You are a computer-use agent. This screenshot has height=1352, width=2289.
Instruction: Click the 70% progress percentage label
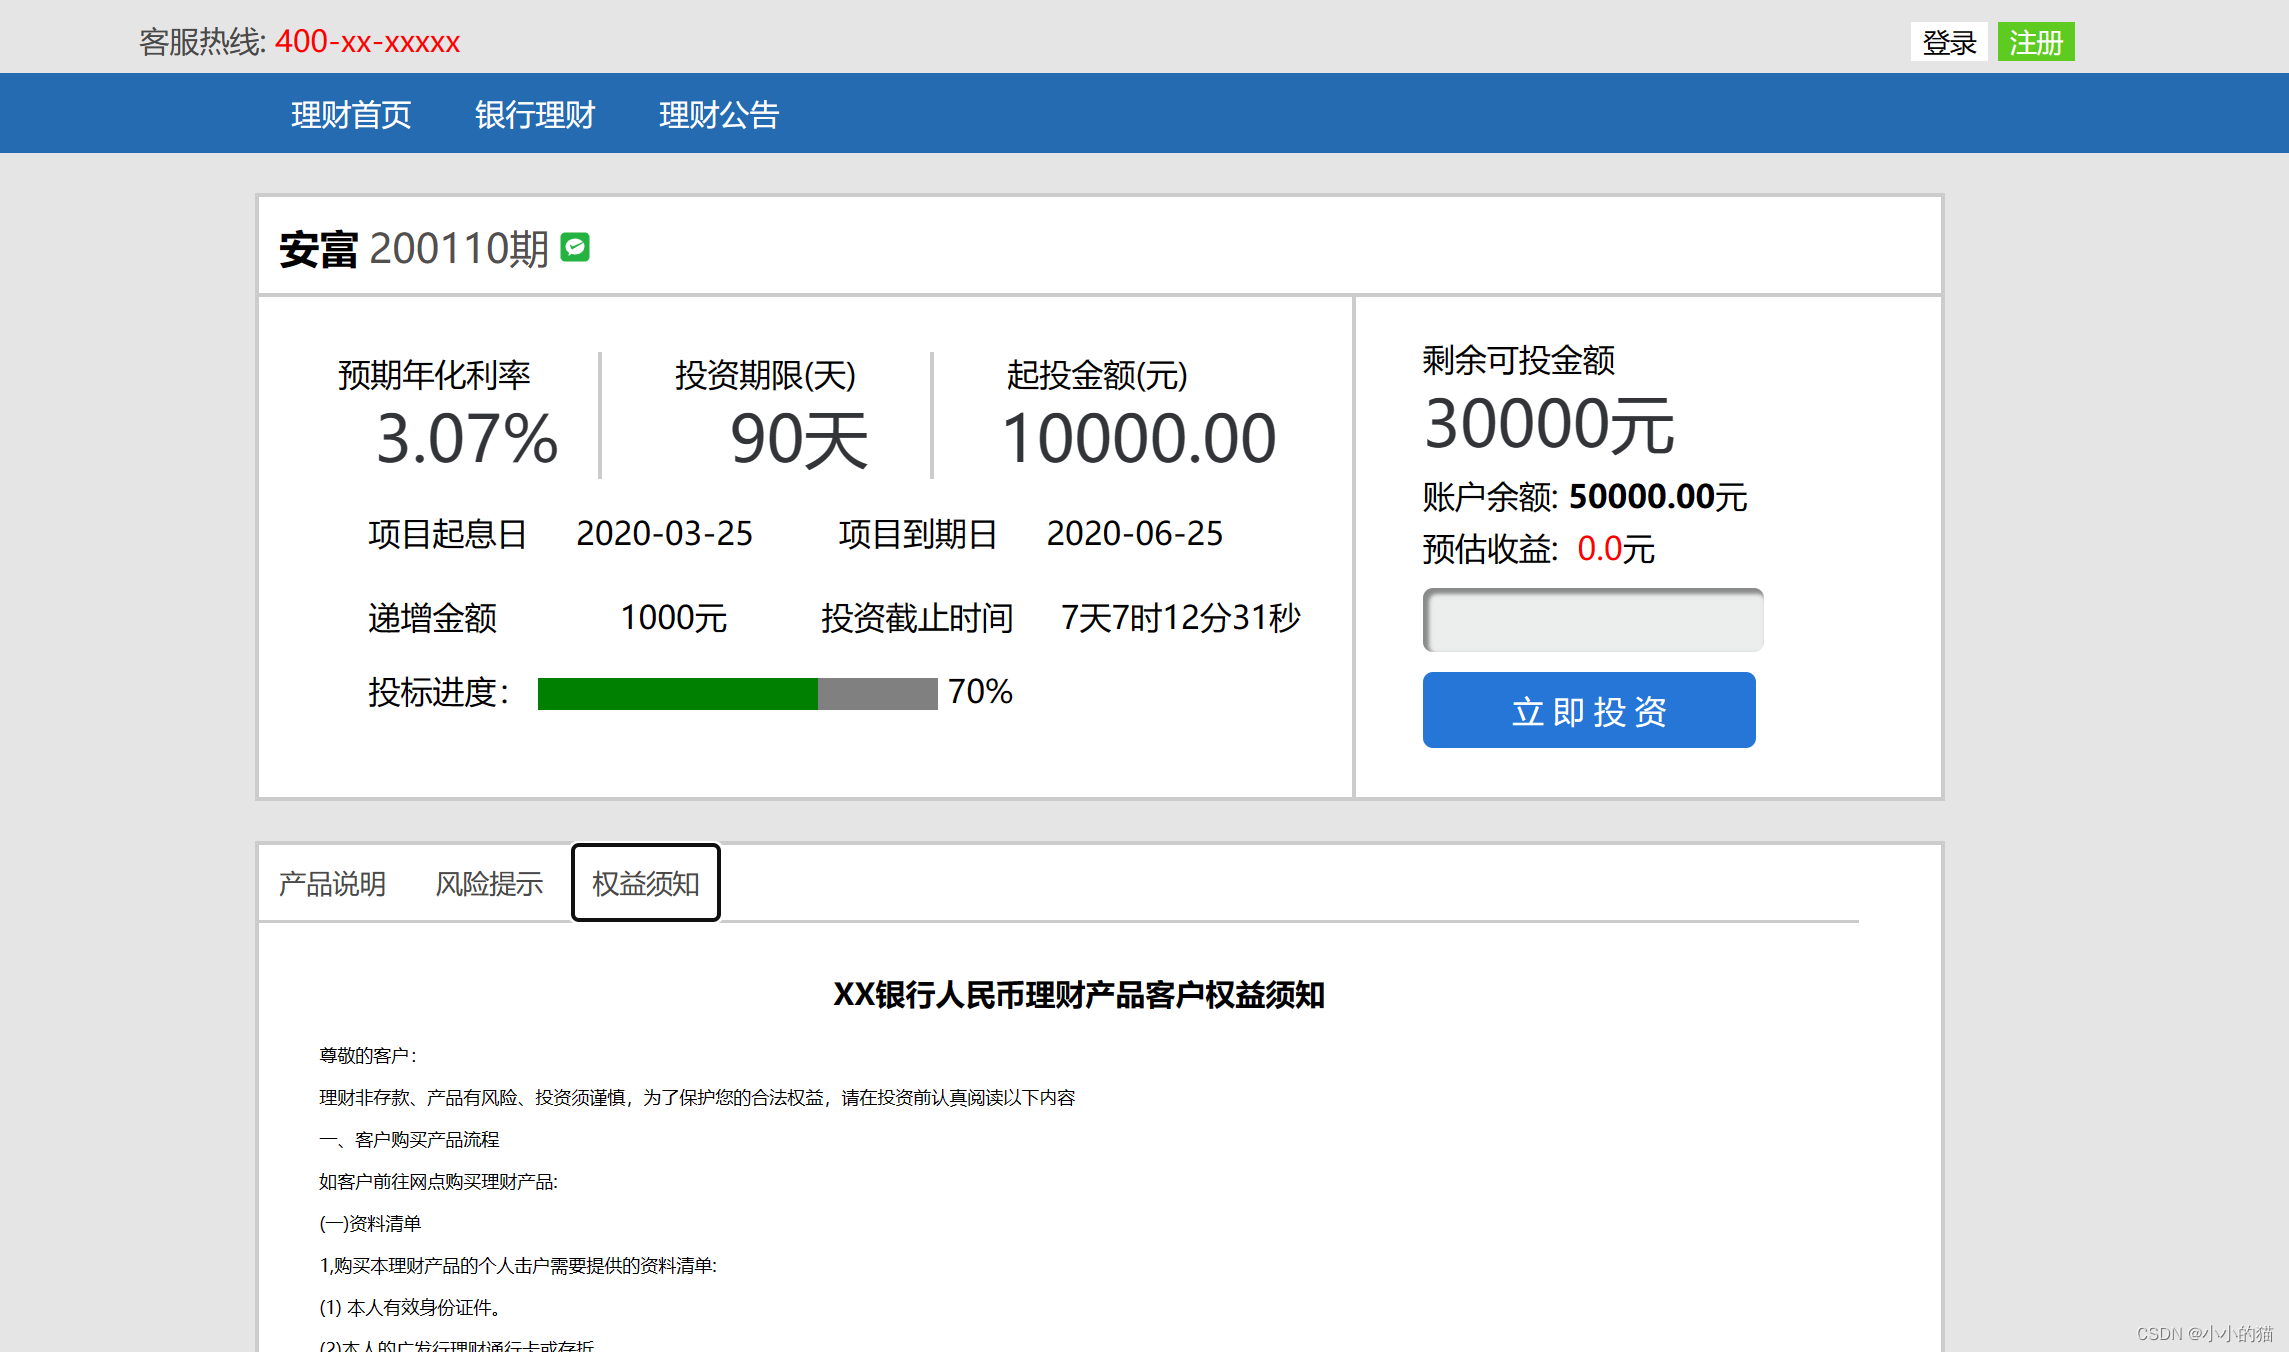pos(980,692)
